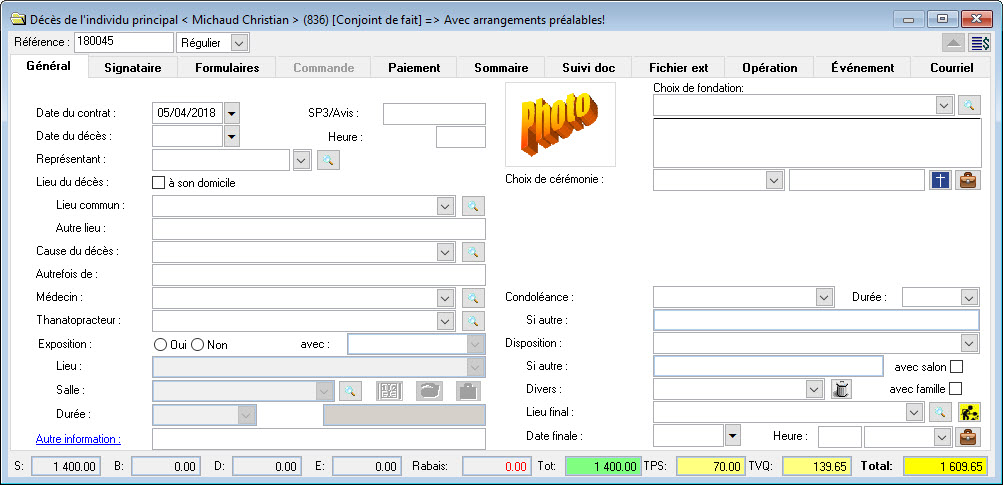
Task: Open the Régulier type dropdown
Action: click(x=238, y=43)
